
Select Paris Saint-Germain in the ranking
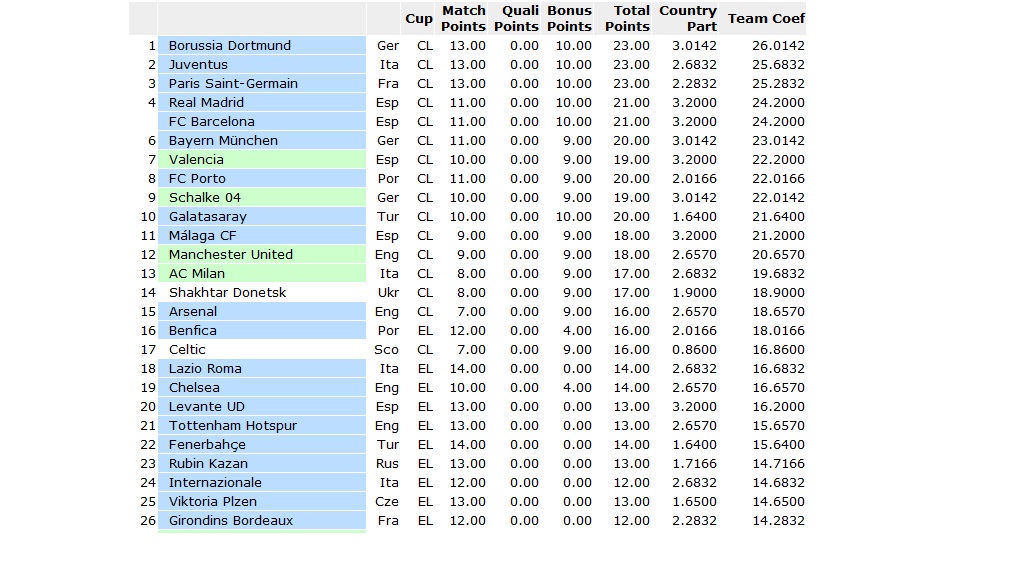[x=233, y=84]
